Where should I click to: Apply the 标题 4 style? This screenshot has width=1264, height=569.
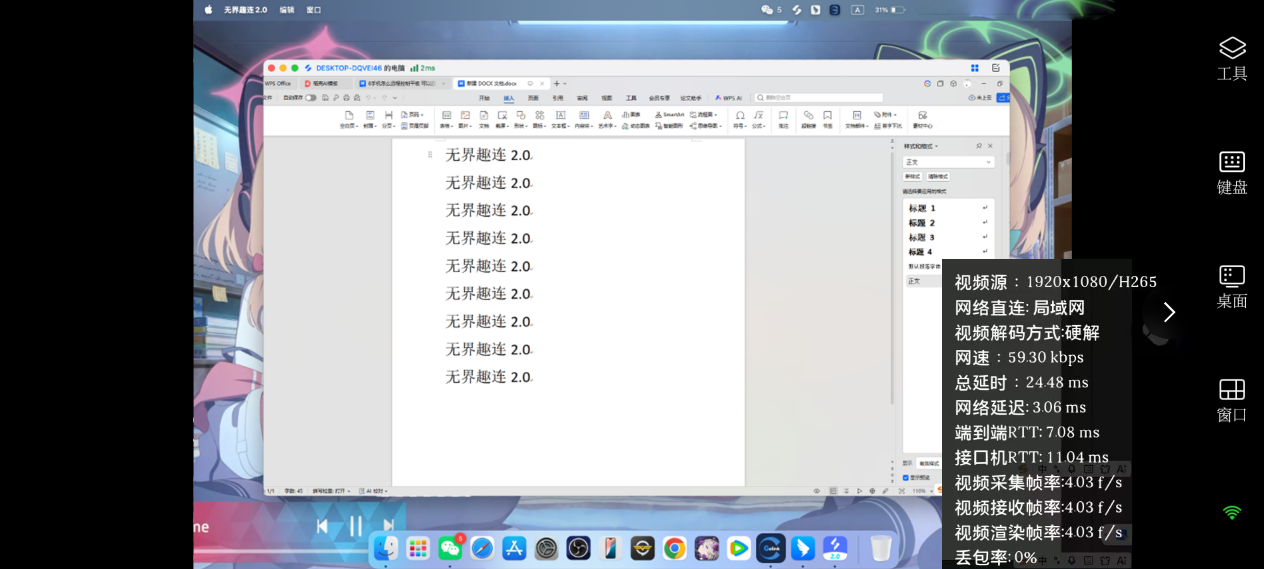click(x=947, y=252)
